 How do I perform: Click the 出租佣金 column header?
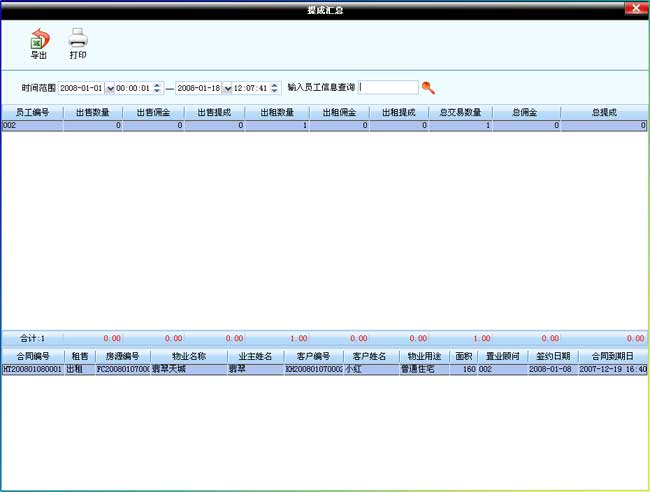pyautogui.click(x=338, y=113)
